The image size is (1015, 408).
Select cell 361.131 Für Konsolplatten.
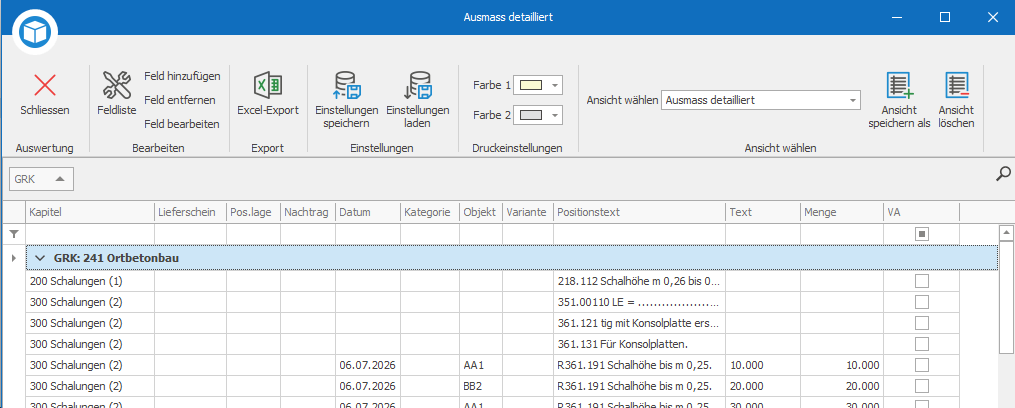tap(639, 343)
